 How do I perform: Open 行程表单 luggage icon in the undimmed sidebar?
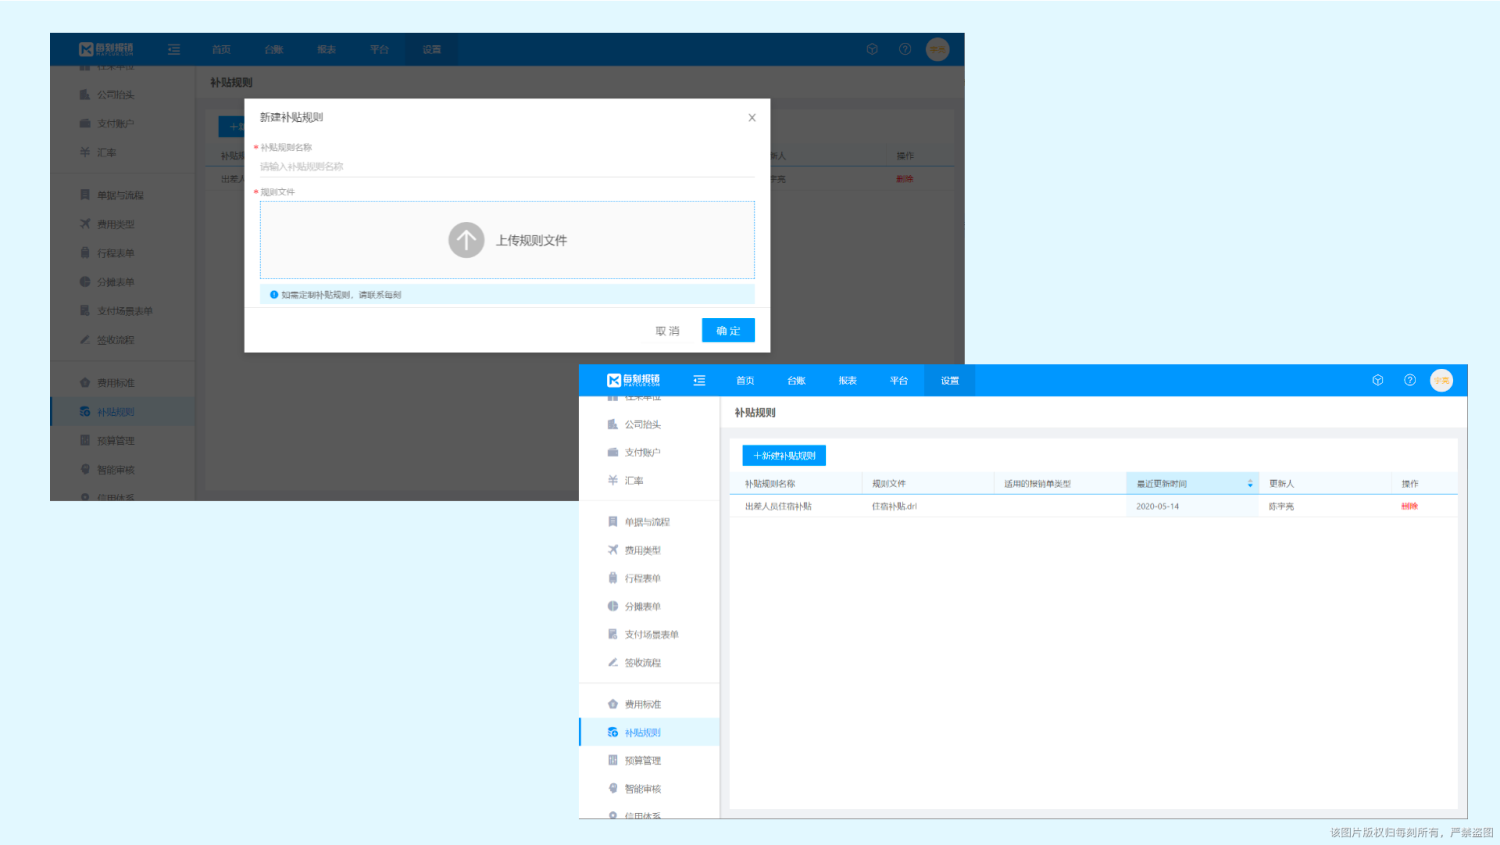click(x=613, y=578)
